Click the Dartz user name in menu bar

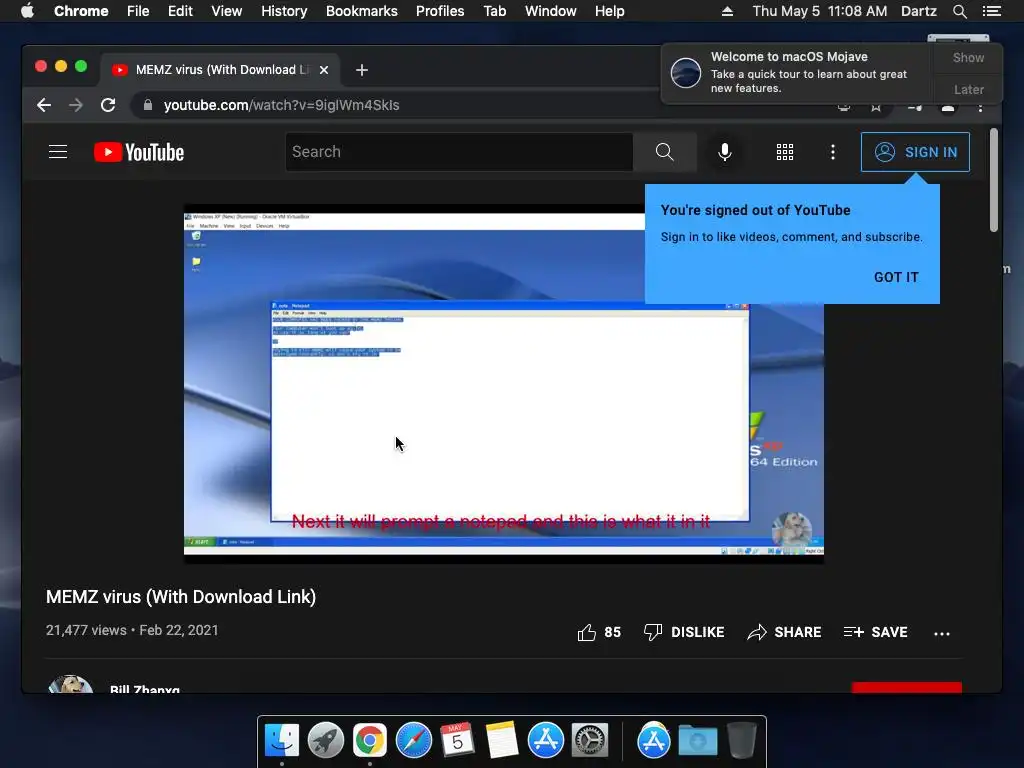(919, 11)
